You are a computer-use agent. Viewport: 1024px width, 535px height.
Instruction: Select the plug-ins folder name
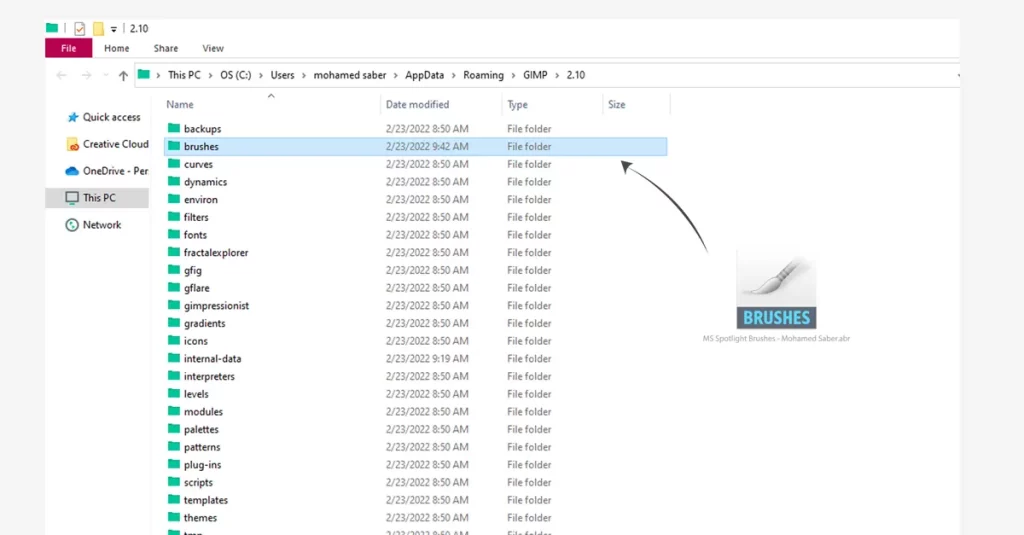tap(202, 464)
